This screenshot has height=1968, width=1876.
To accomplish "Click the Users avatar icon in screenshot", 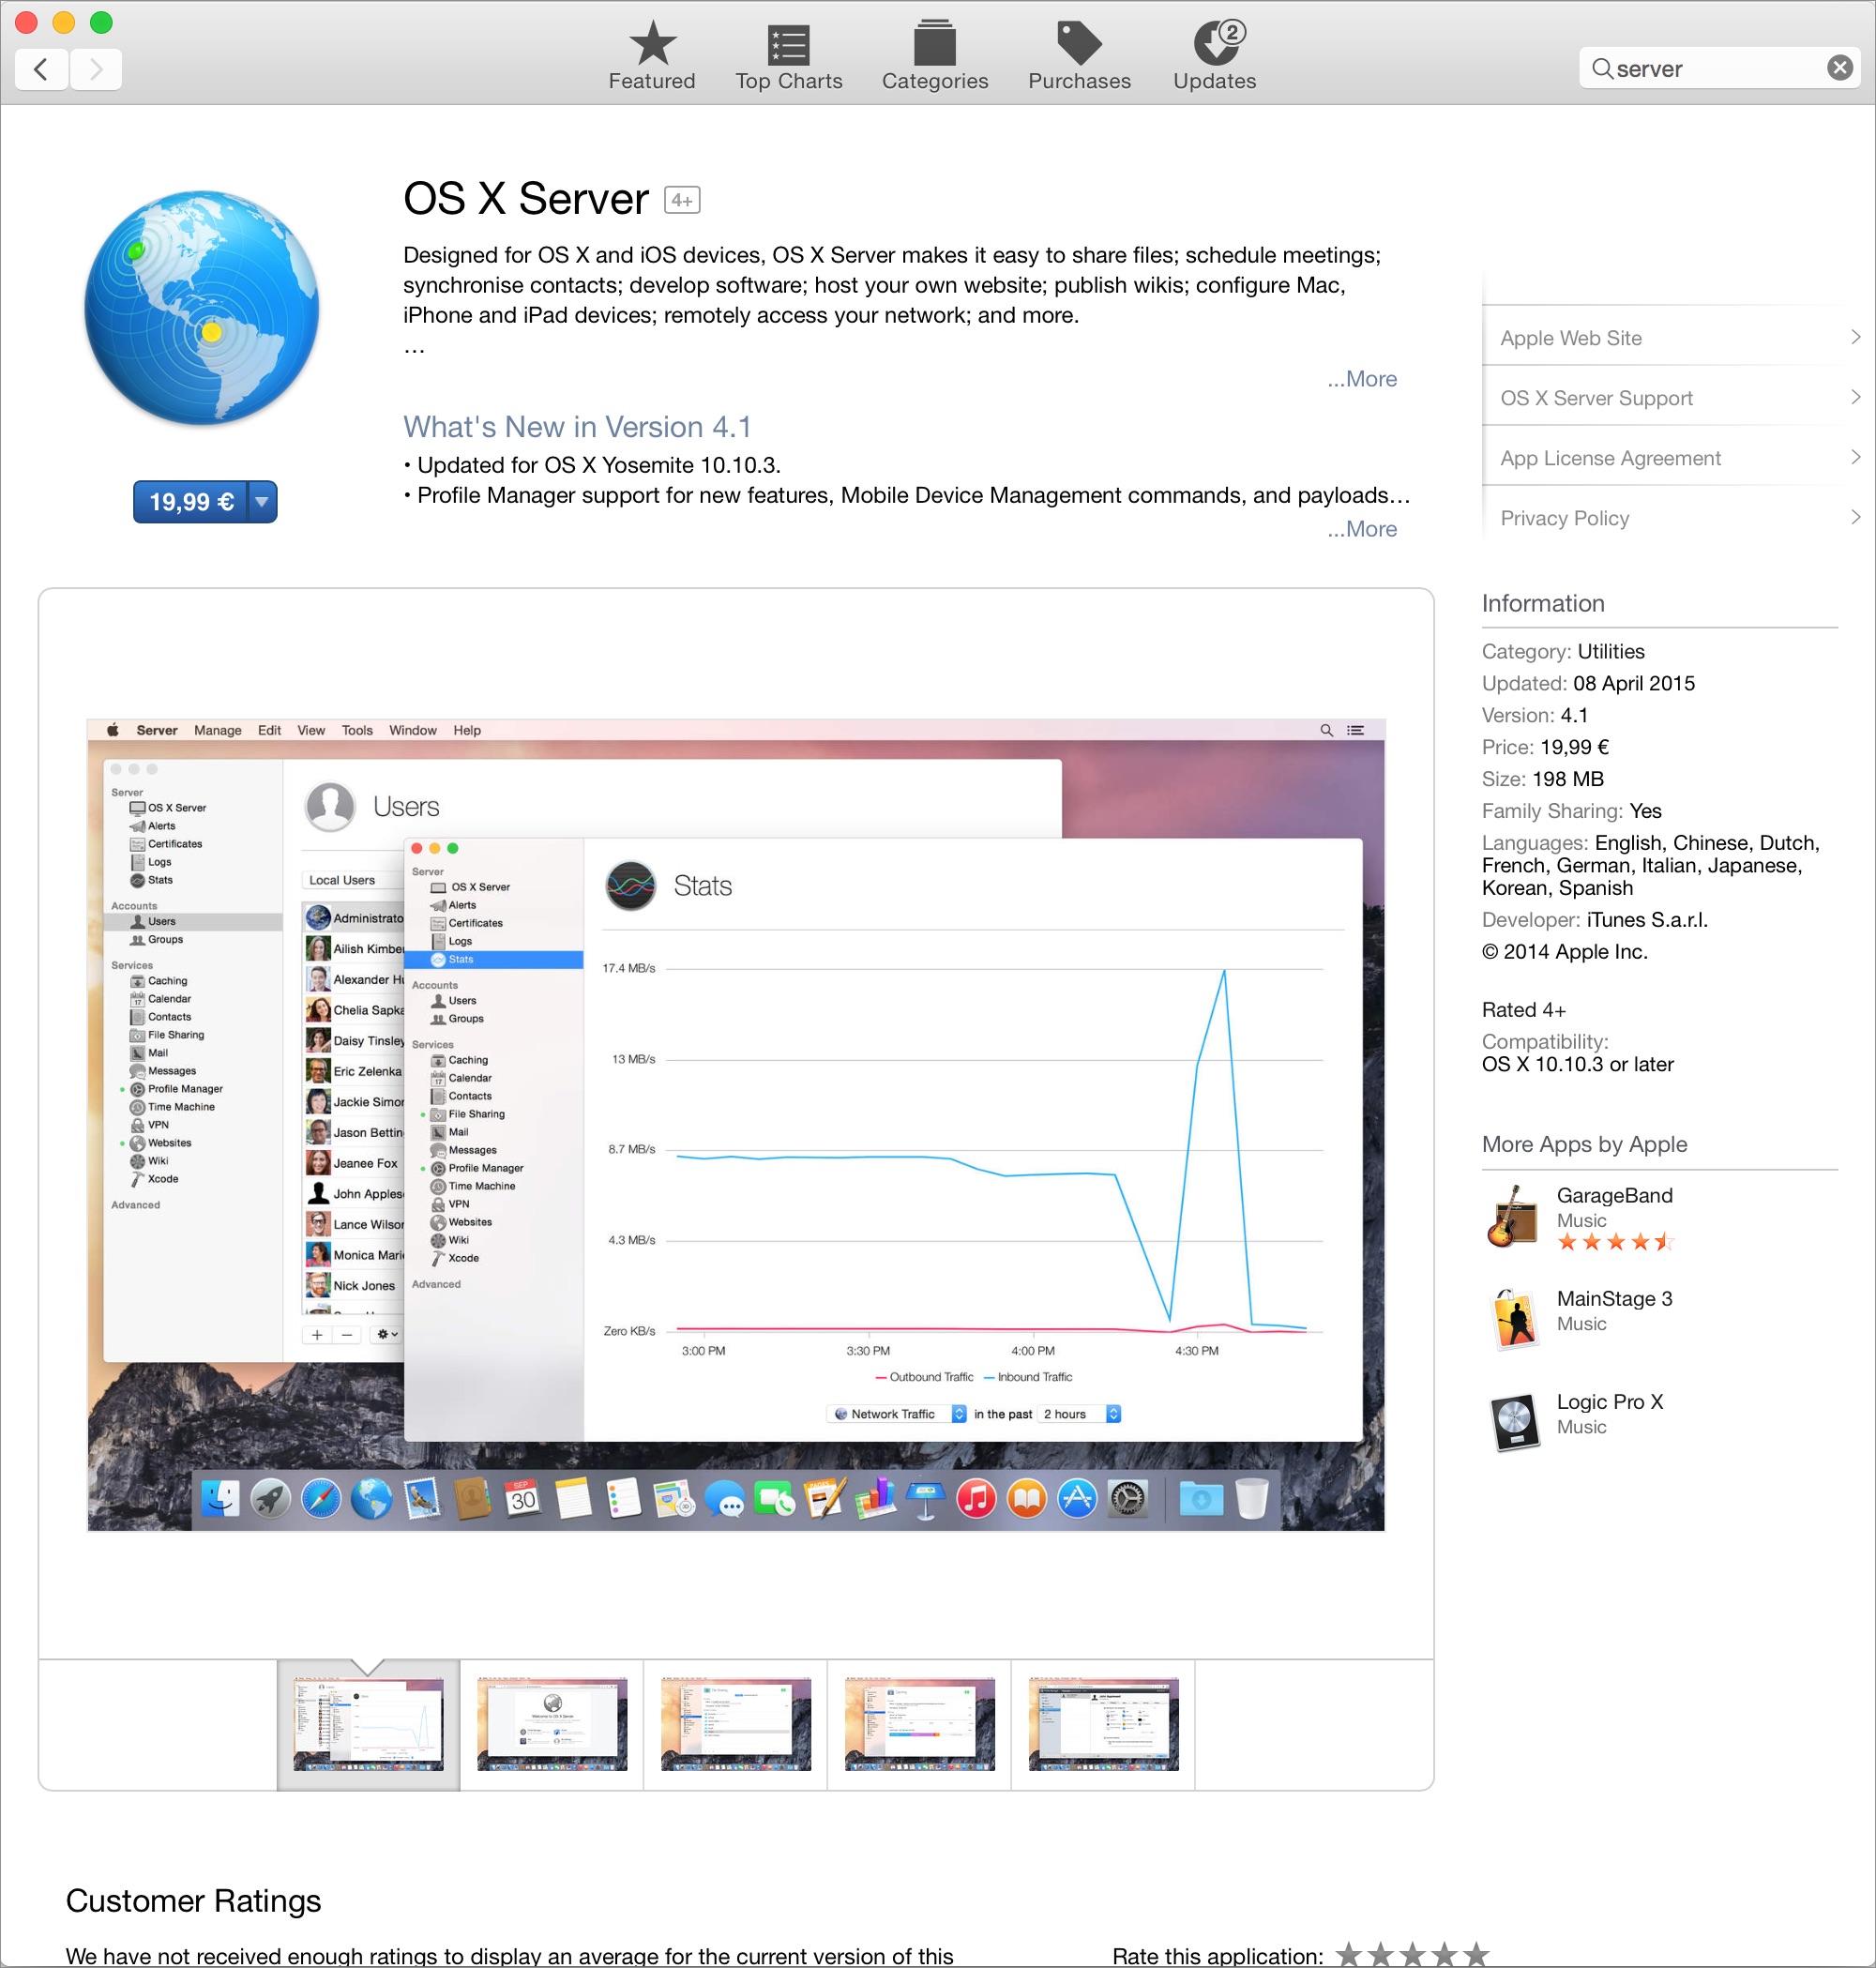I will (x=330, y=806).
